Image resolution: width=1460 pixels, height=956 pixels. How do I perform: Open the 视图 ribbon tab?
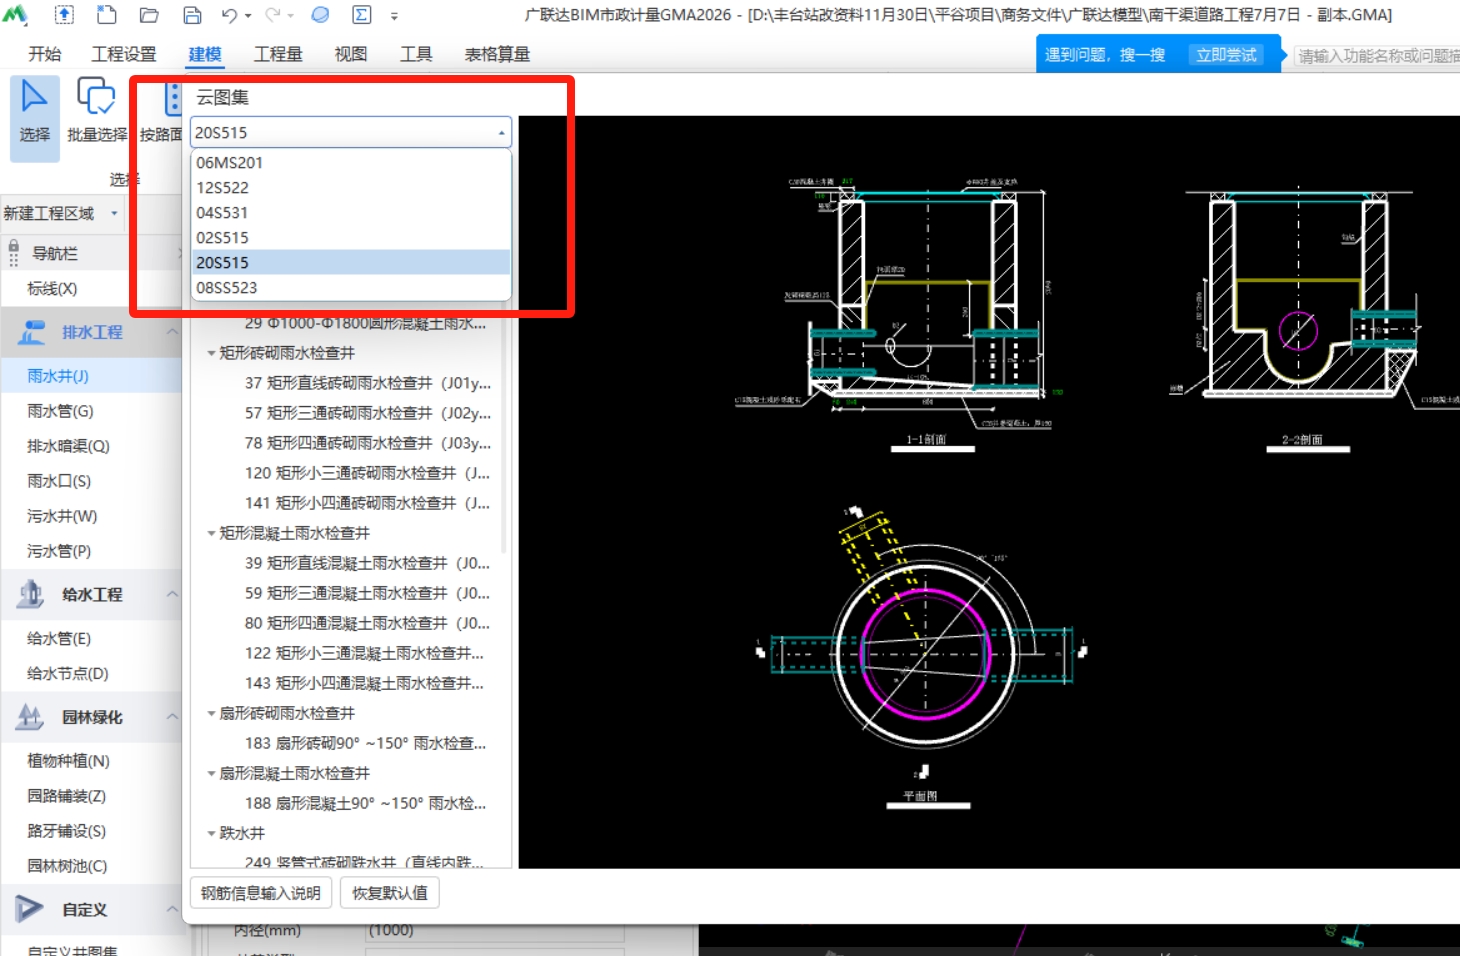[351, 54]
